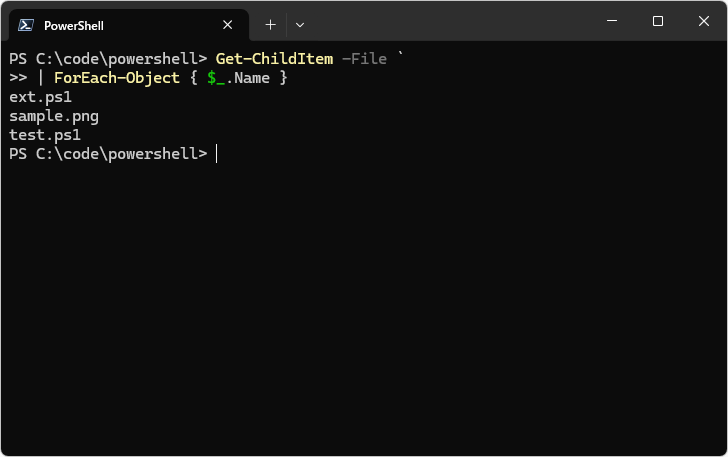Place cursor at the last prompt line
Screen dimensions: 728x457
tap(216, 154)
